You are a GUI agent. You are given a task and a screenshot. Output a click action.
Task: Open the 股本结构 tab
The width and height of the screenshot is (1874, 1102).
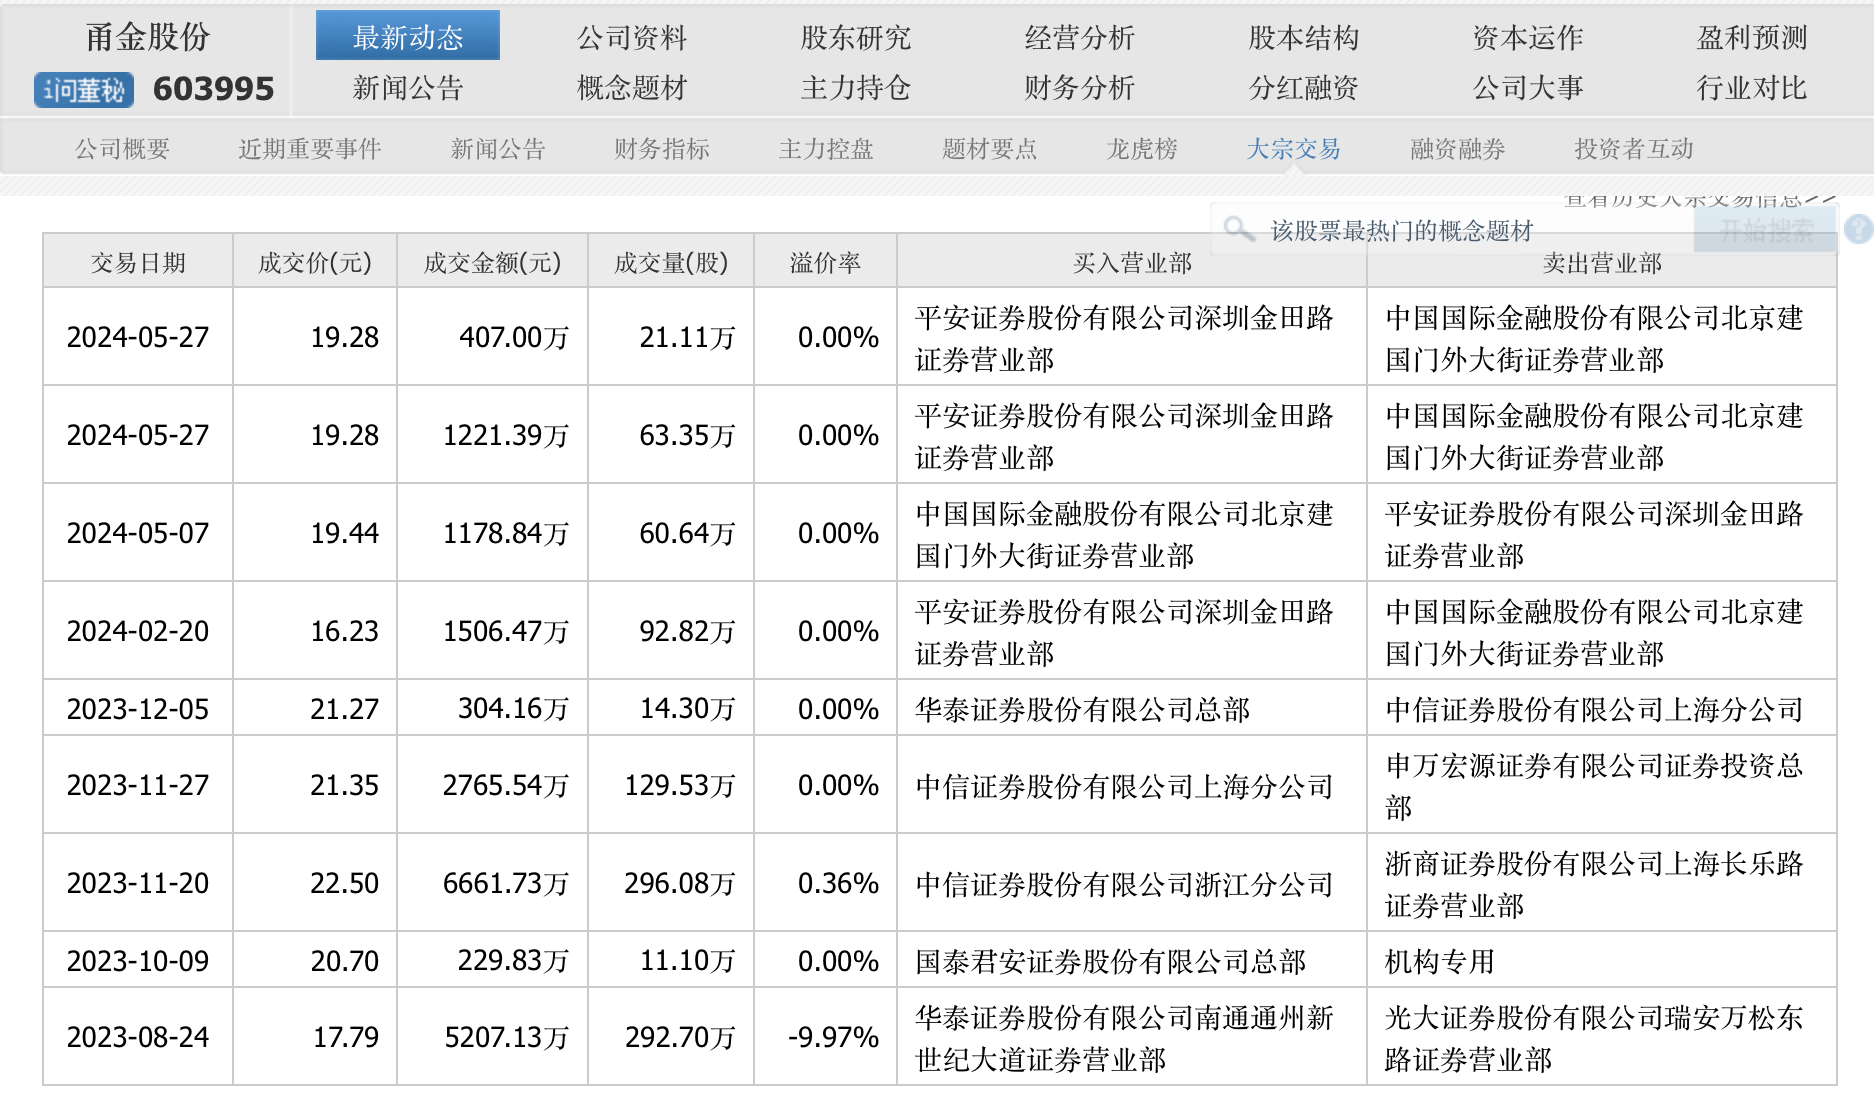point(1304,38)
